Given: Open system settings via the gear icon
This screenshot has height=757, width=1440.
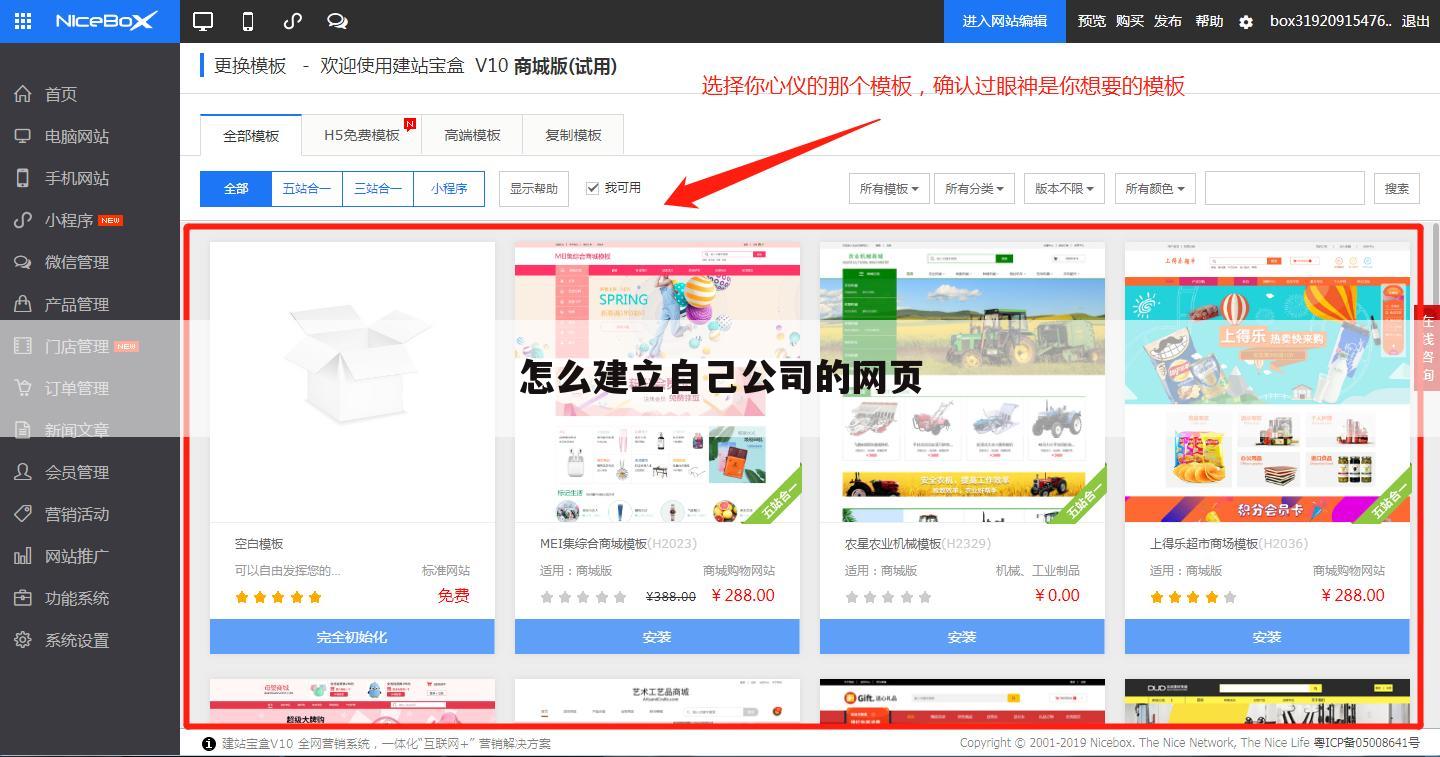Looking at the screenshot, I should pyautogui.click(x=1246, y=20).
